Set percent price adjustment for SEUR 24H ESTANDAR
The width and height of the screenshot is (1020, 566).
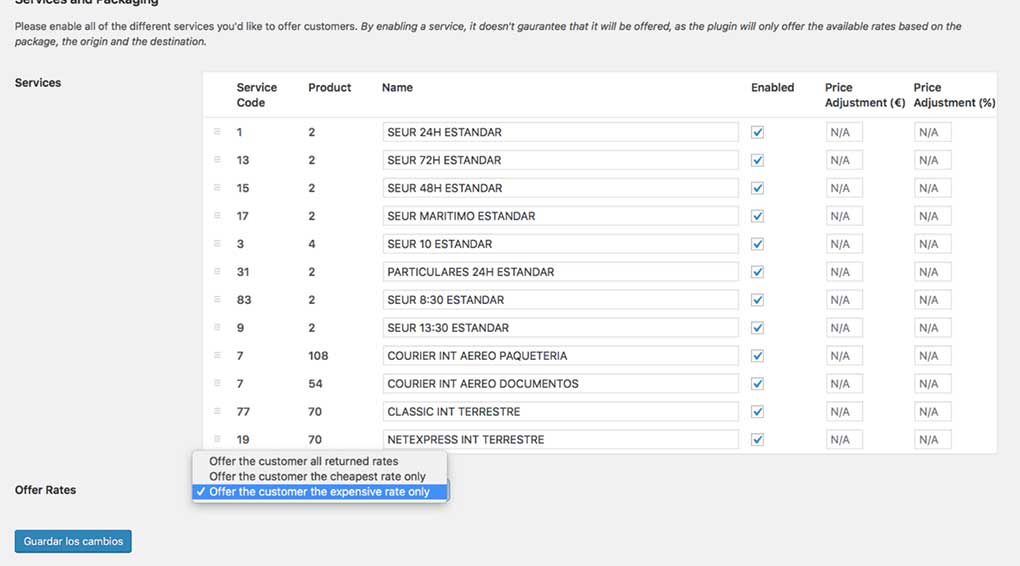pos(933,132)
